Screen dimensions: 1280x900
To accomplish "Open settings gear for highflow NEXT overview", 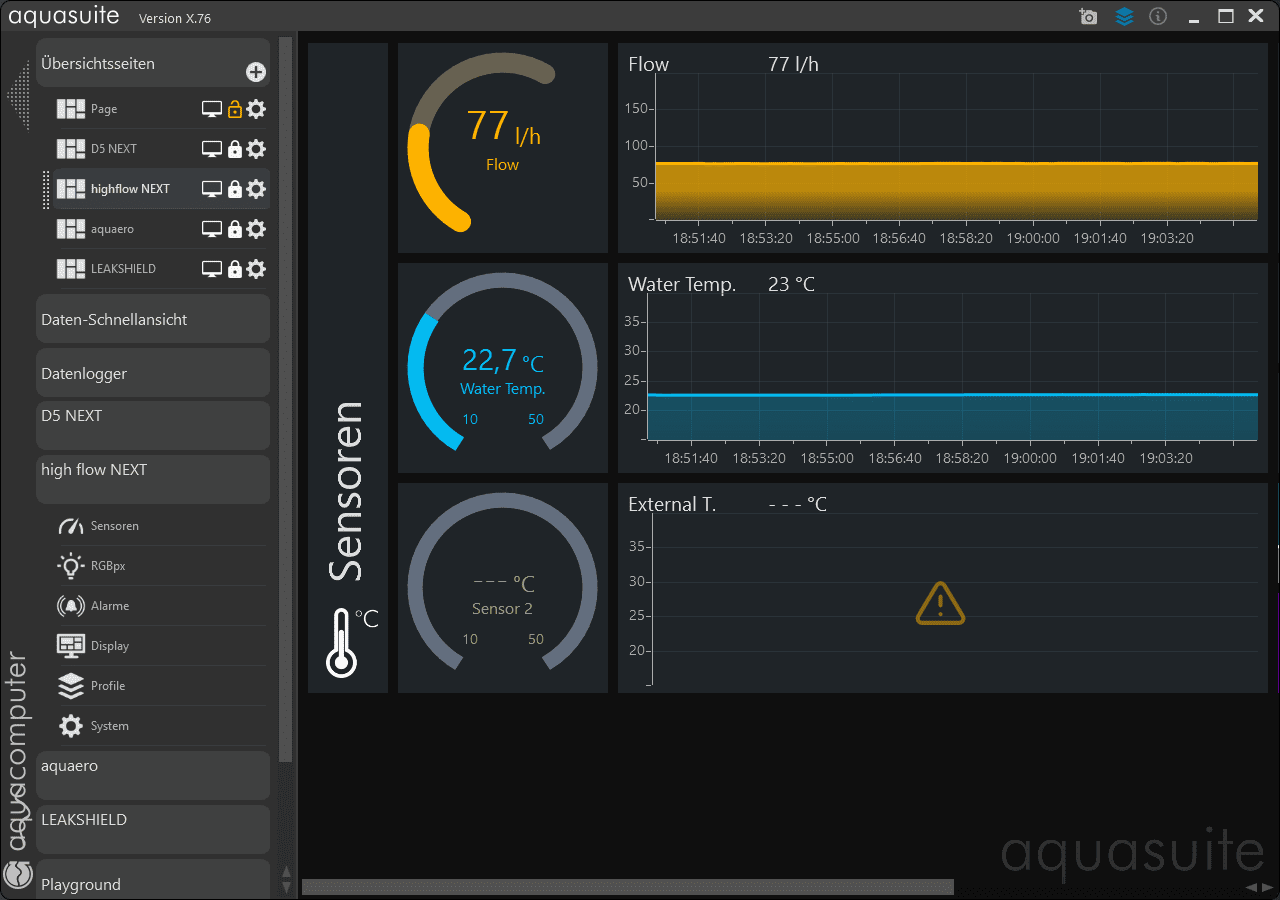I will click(x=256, y=189).
